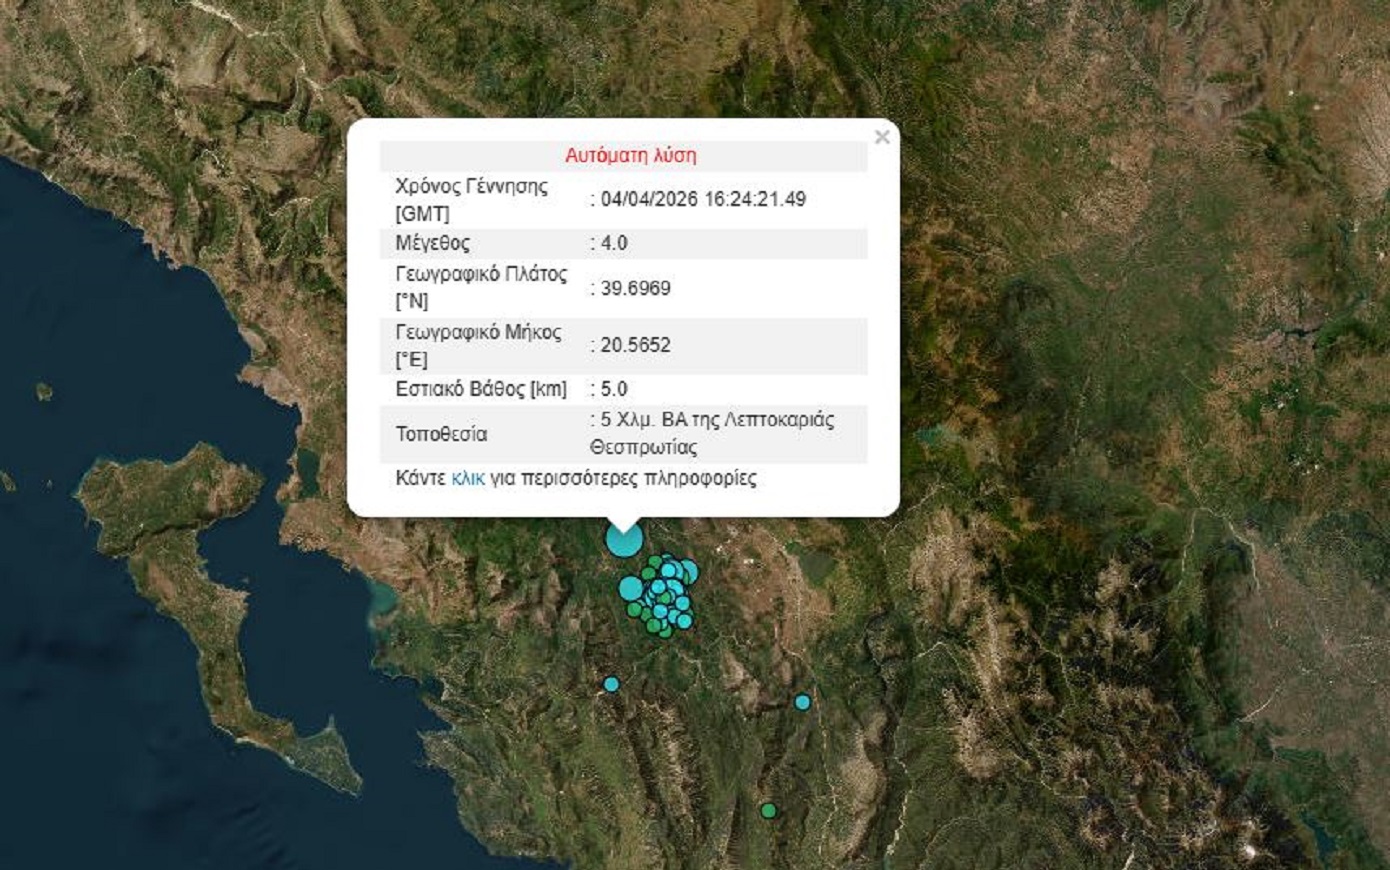Click the rightmost marker in the earthquake cluster
The image size is (1390, 870).
pyautogui.click(x=688, y=573)
